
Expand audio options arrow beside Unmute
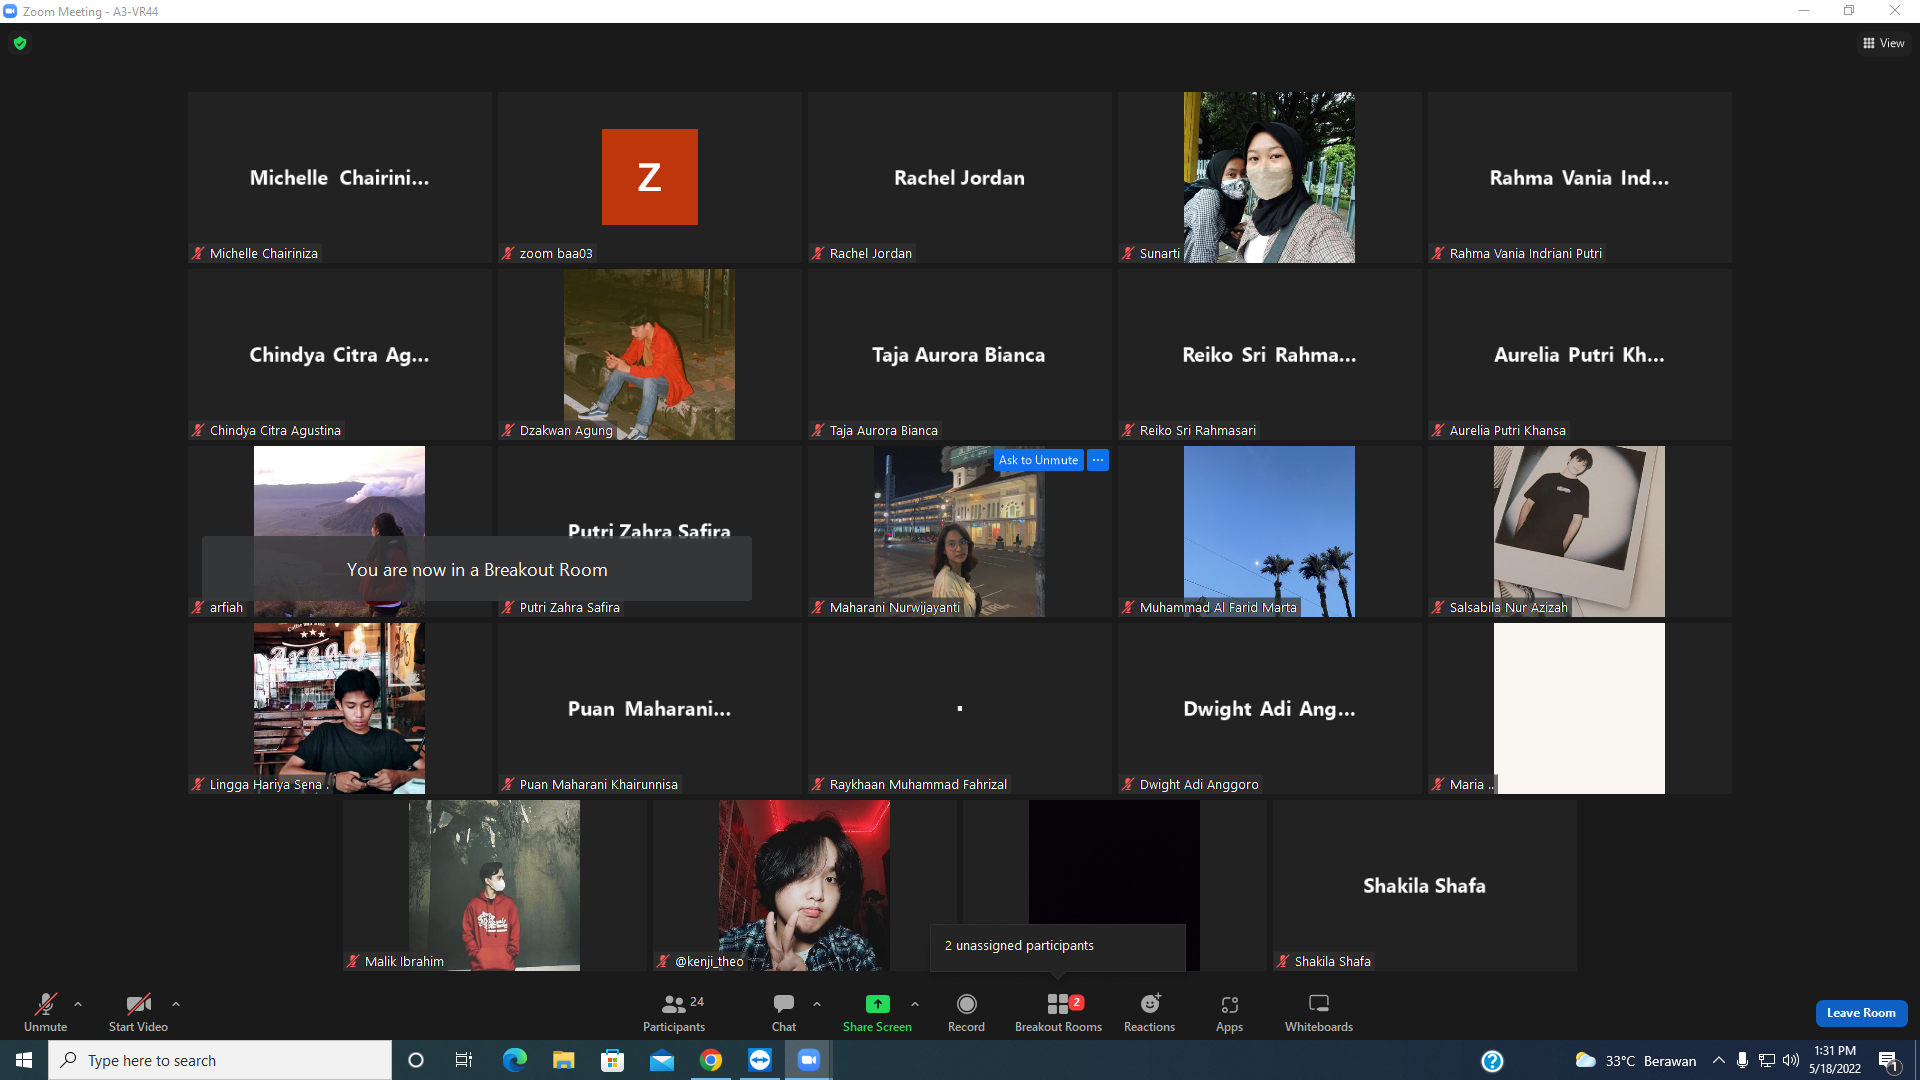[x=78, y=1004]
